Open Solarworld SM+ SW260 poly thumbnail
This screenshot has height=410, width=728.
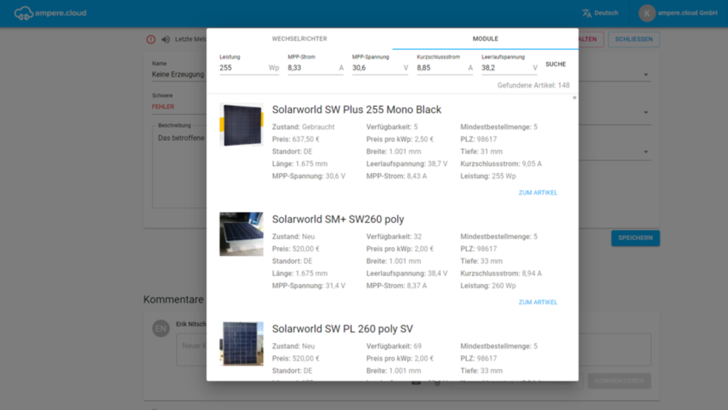[x=241, y=234]
